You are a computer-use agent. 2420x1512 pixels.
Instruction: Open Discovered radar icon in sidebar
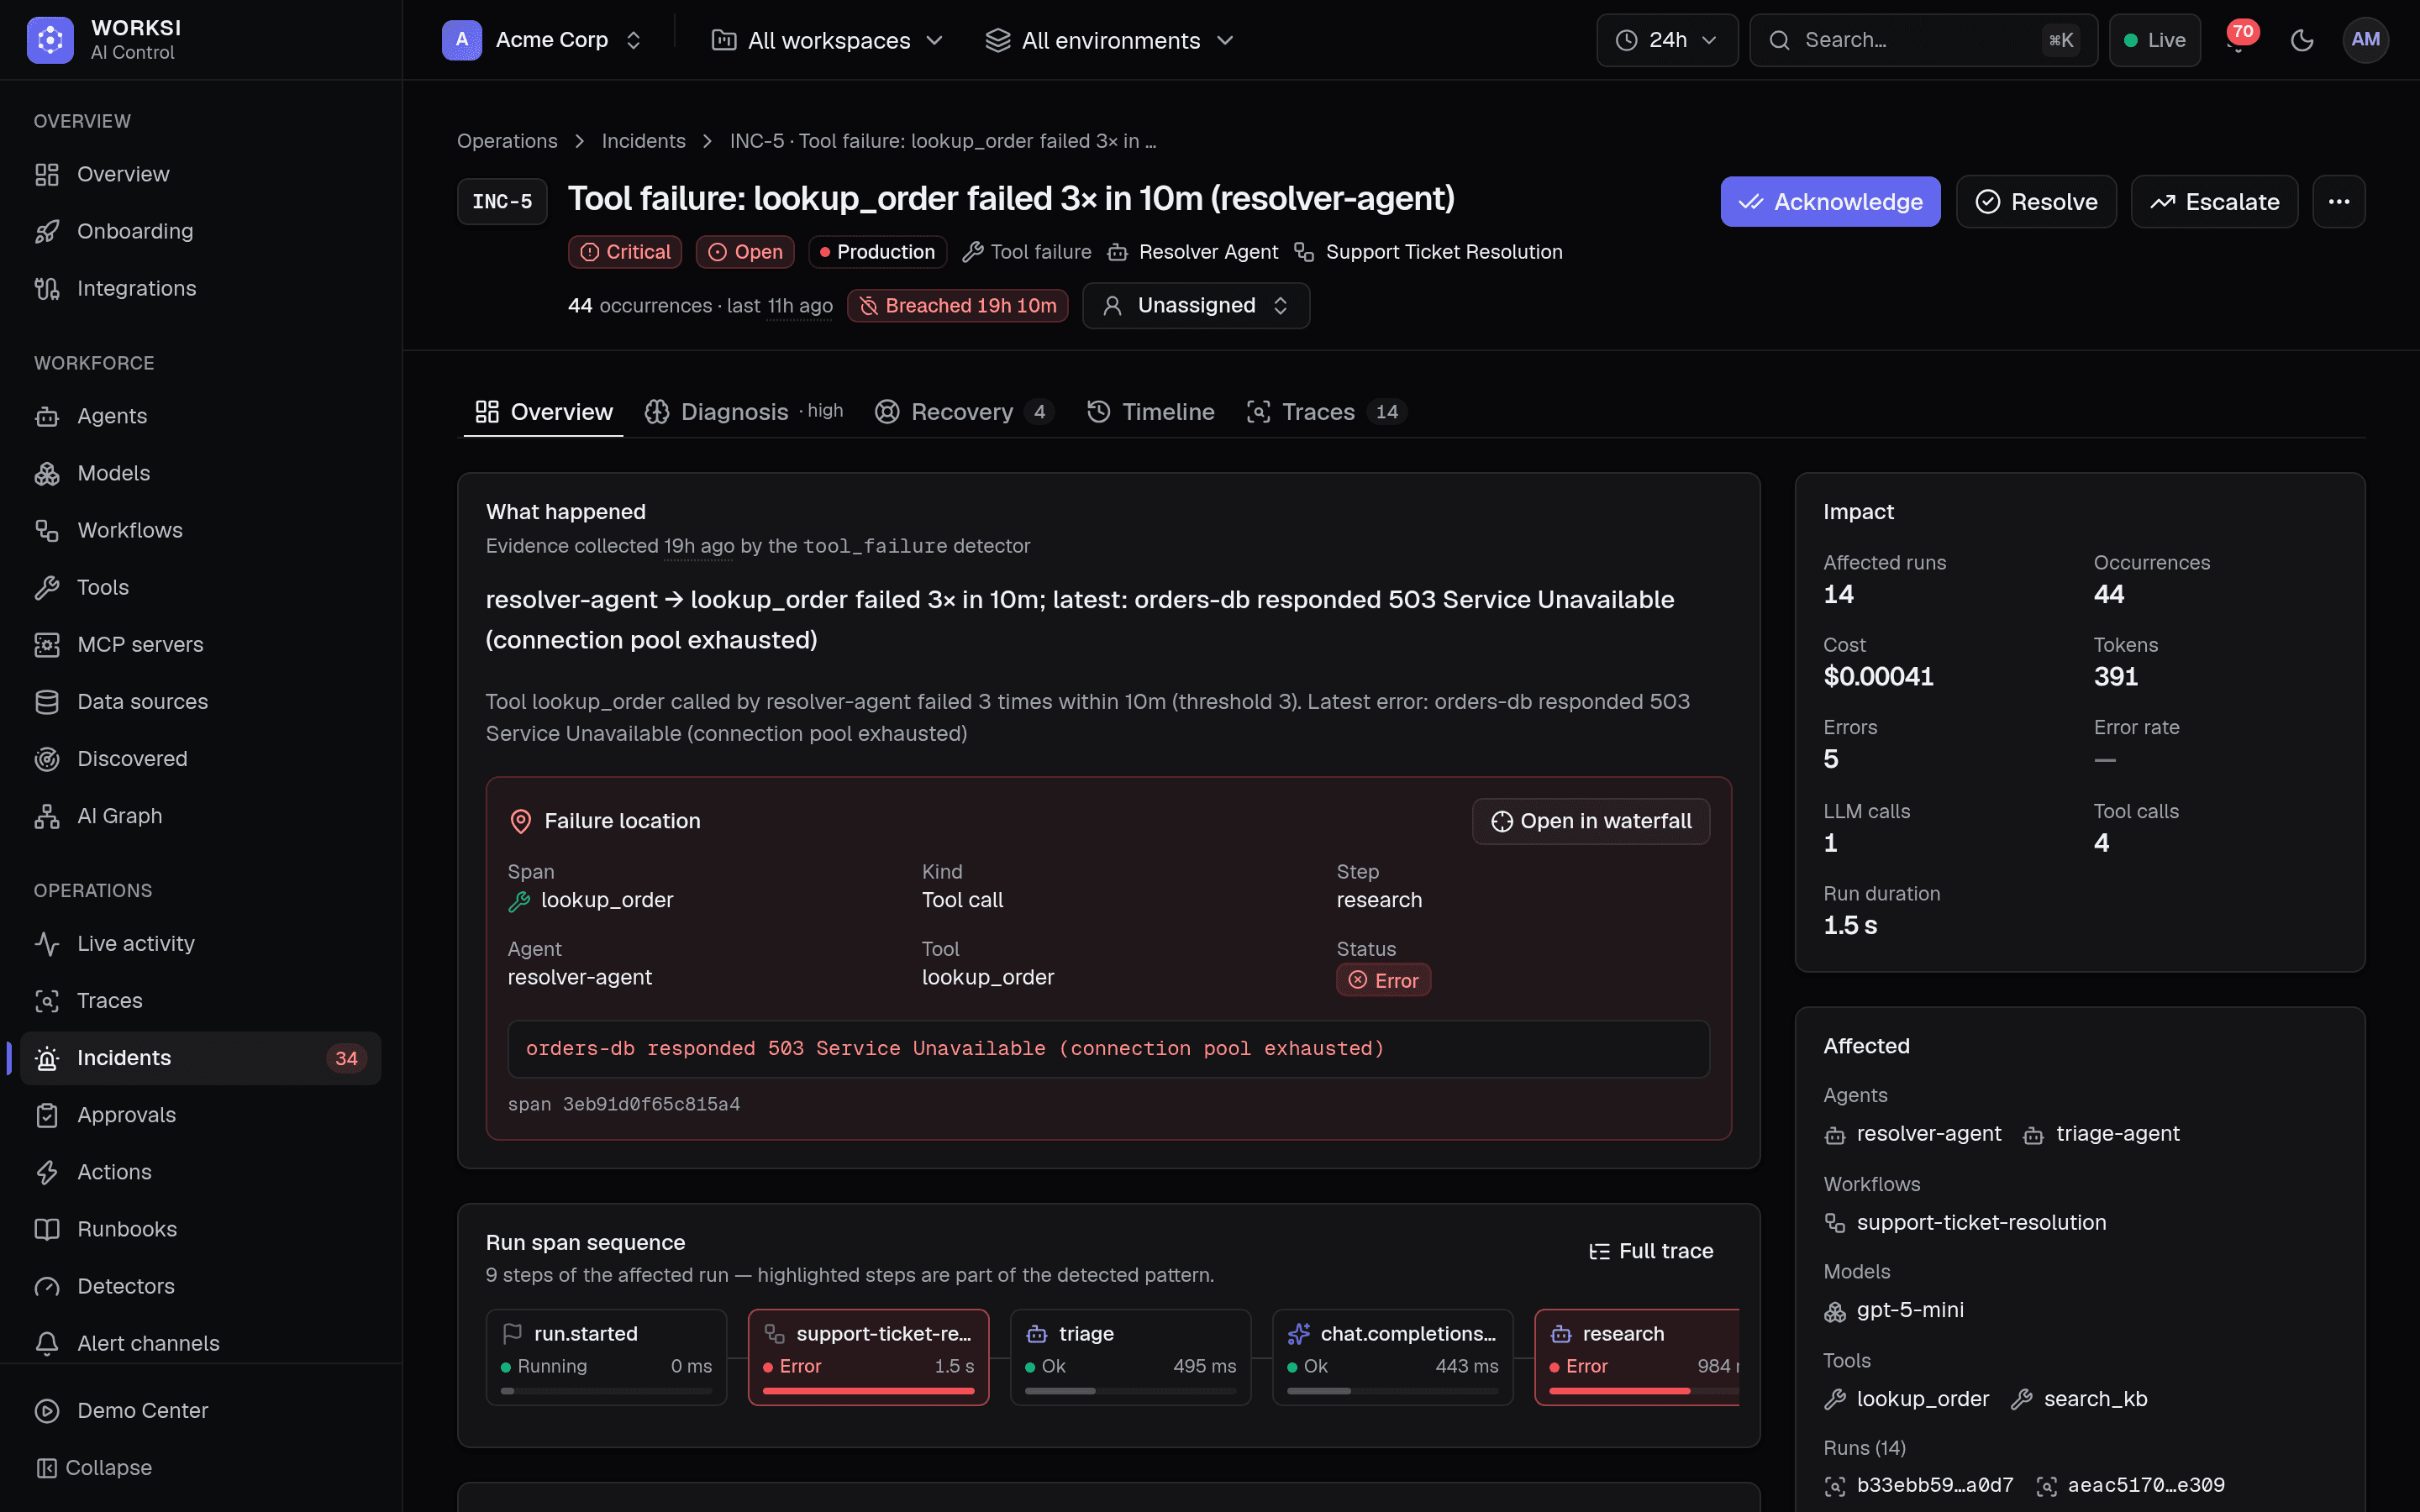tap(47, 759)
